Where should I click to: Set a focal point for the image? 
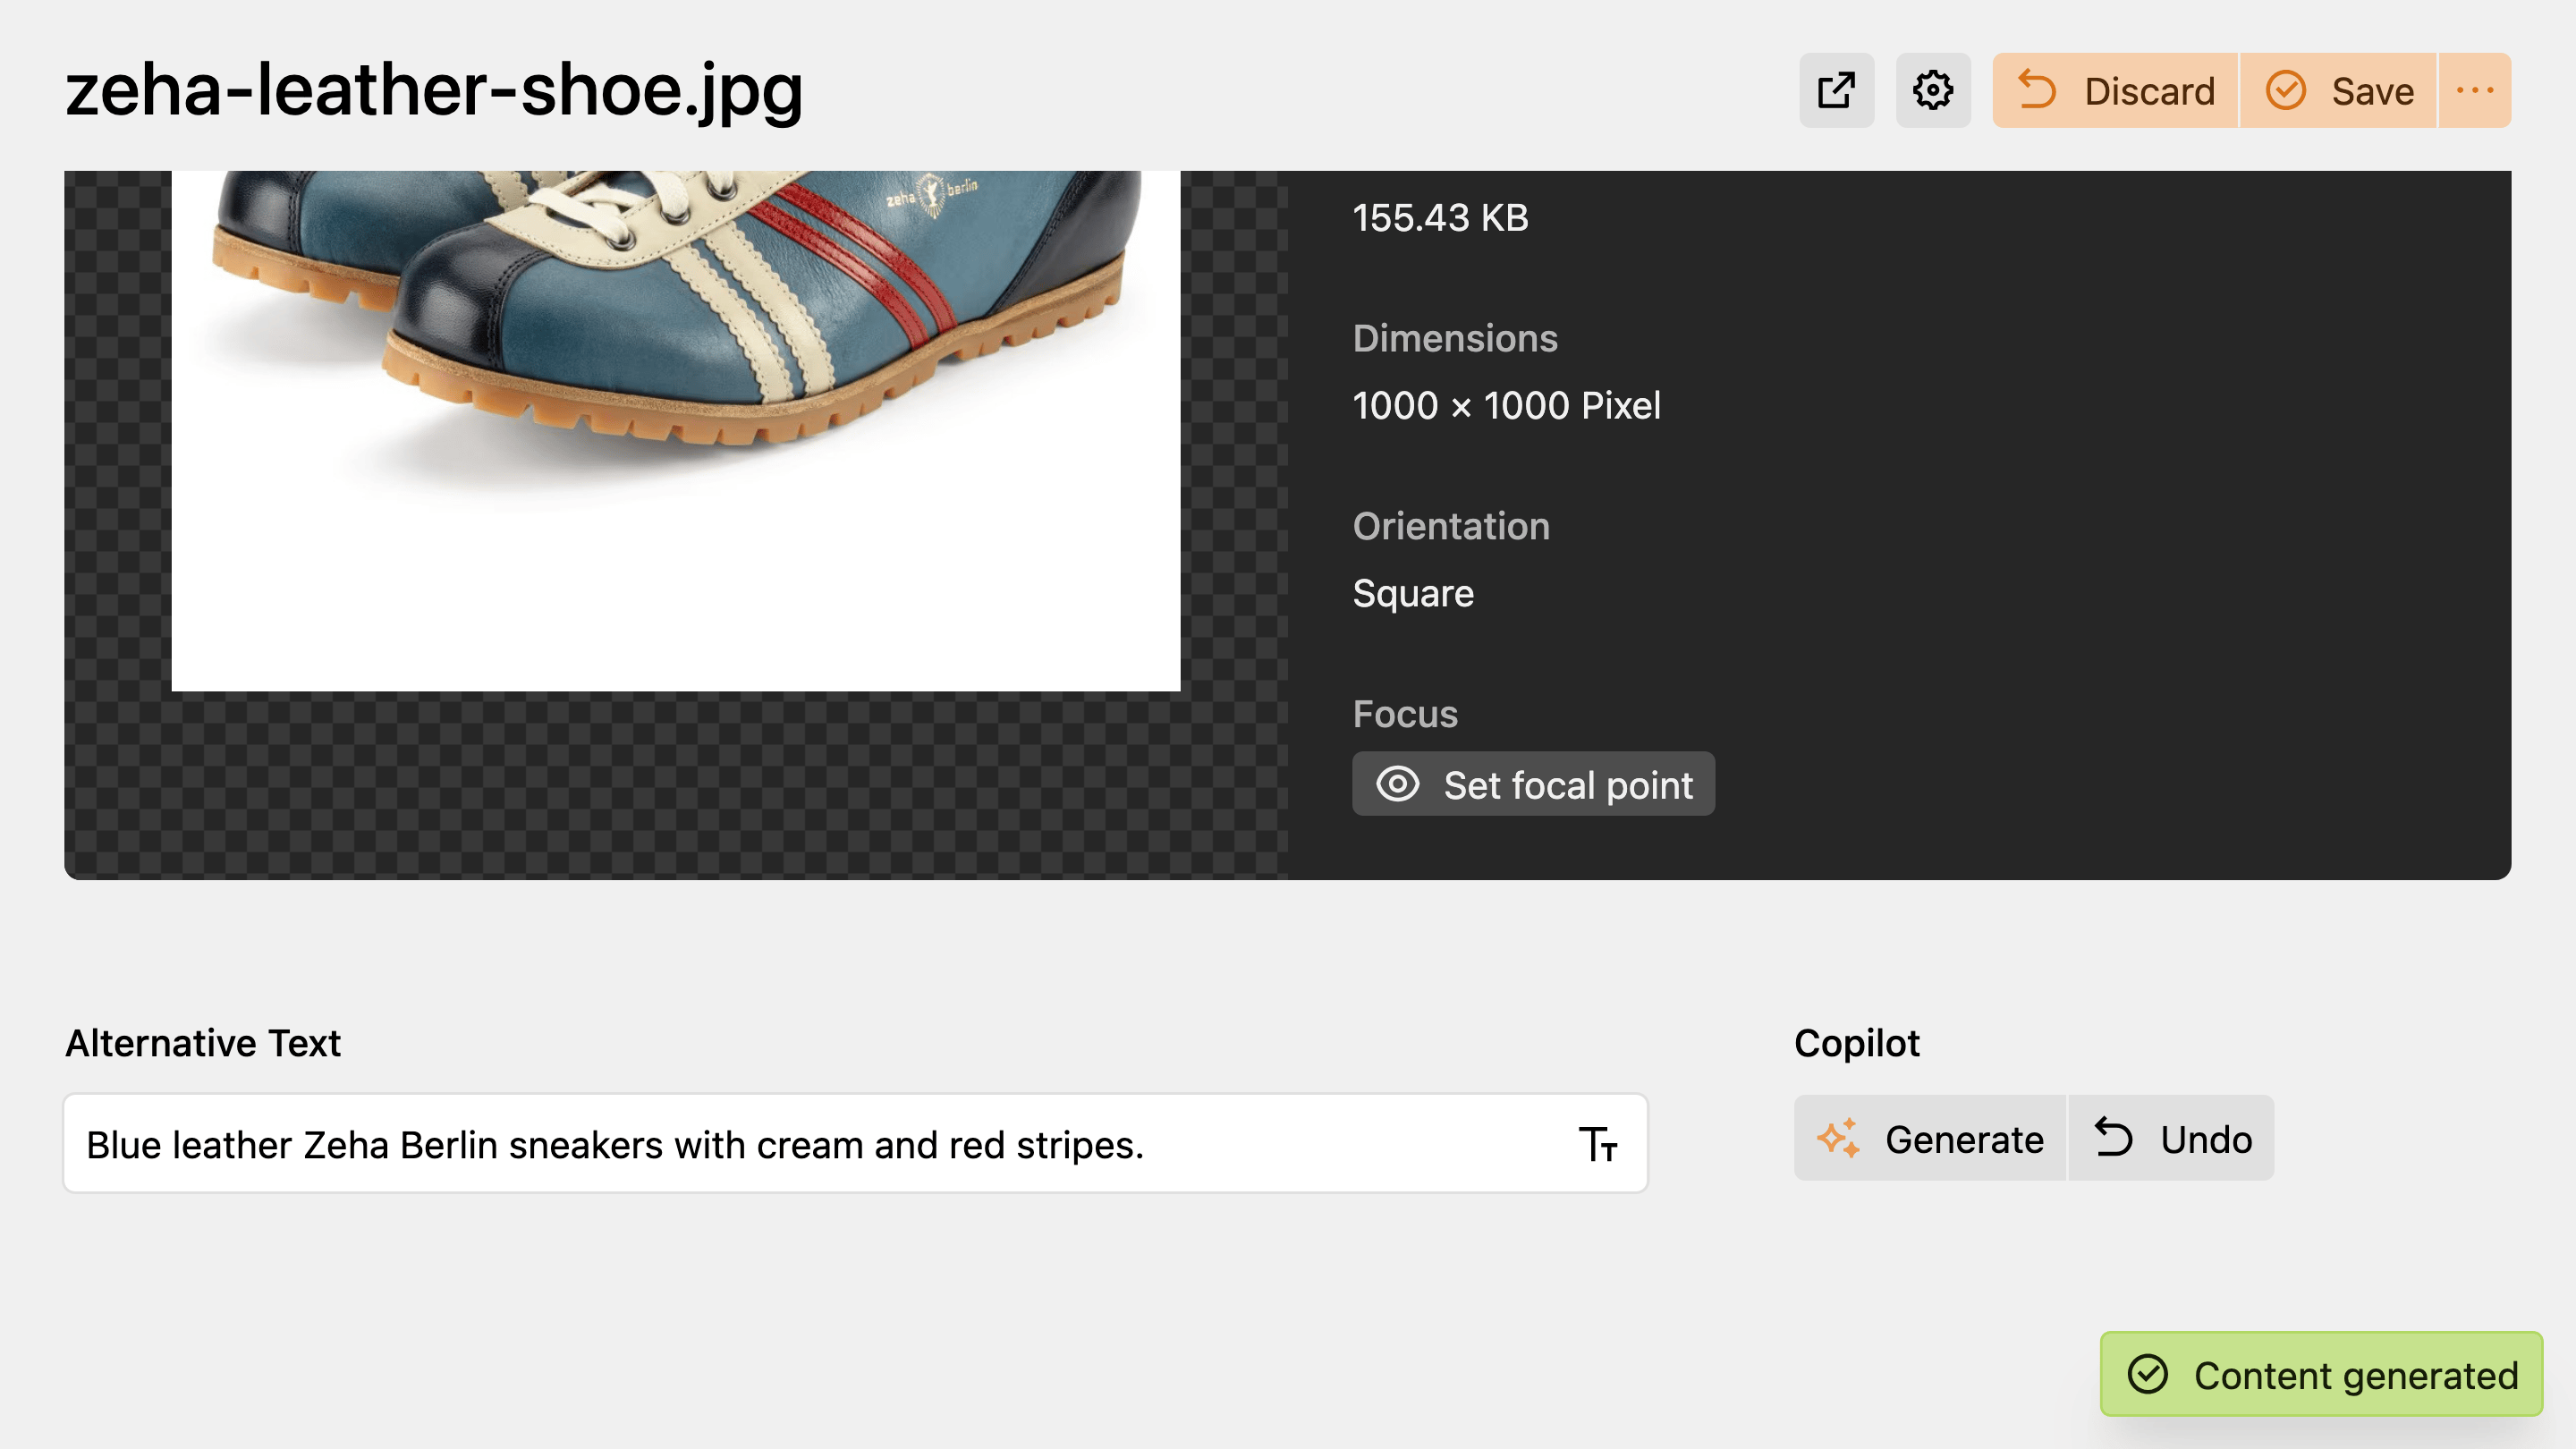[x=1533, y=784]
